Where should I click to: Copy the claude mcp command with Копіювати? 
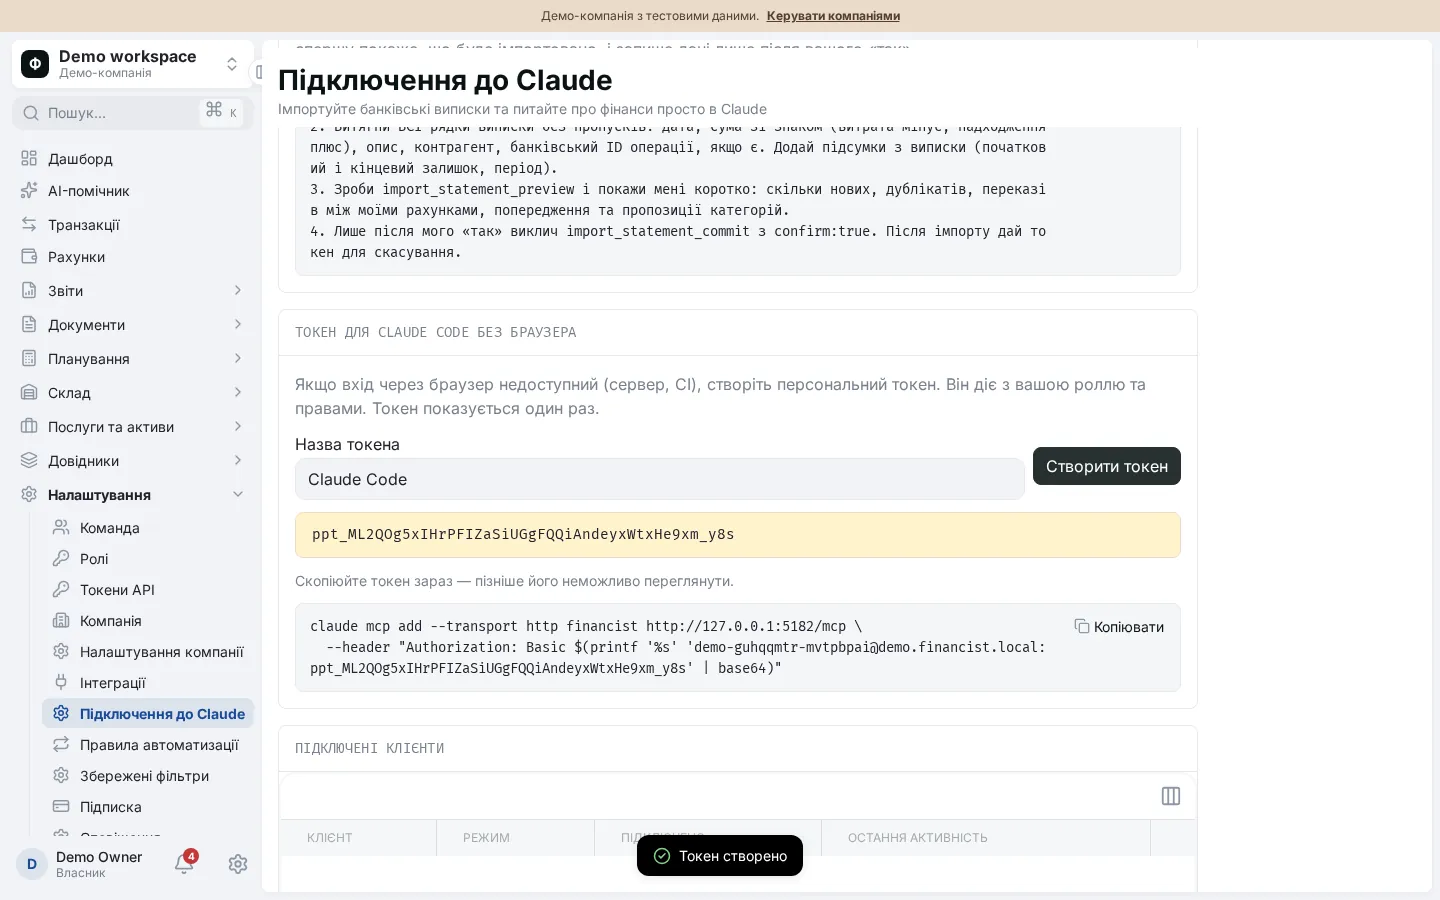pos(1119,627)
